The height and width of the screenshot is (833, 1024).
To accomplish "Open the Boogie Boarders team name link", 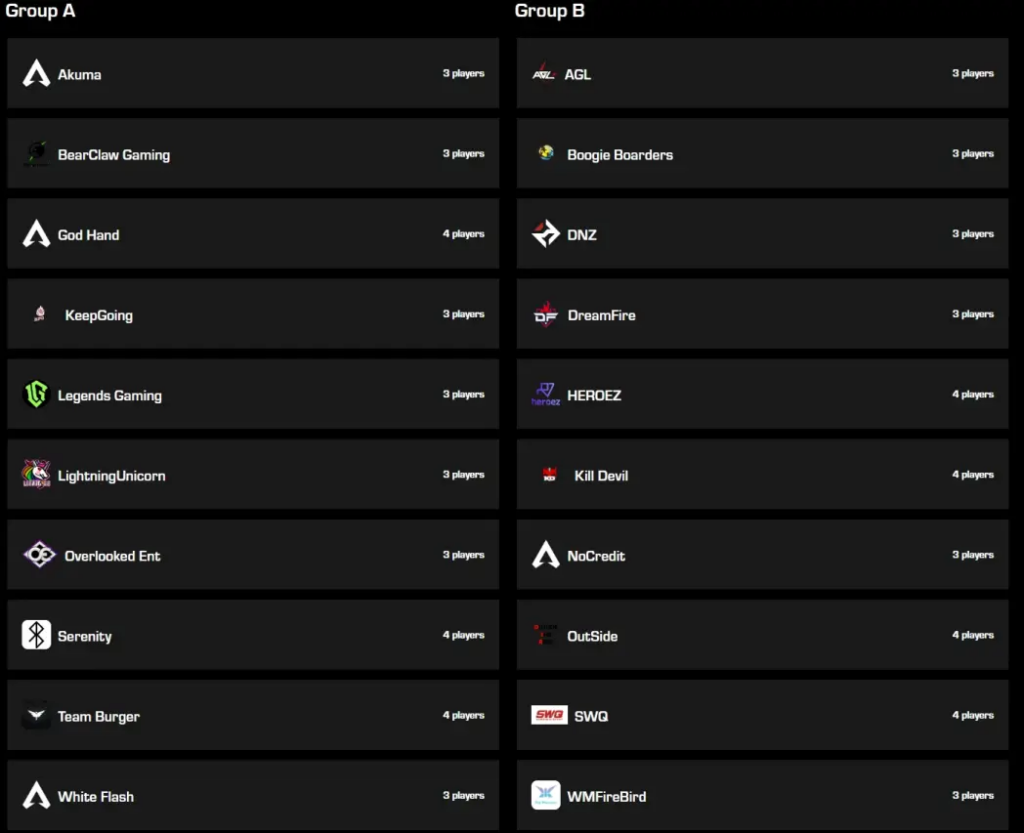I will 620,155.
